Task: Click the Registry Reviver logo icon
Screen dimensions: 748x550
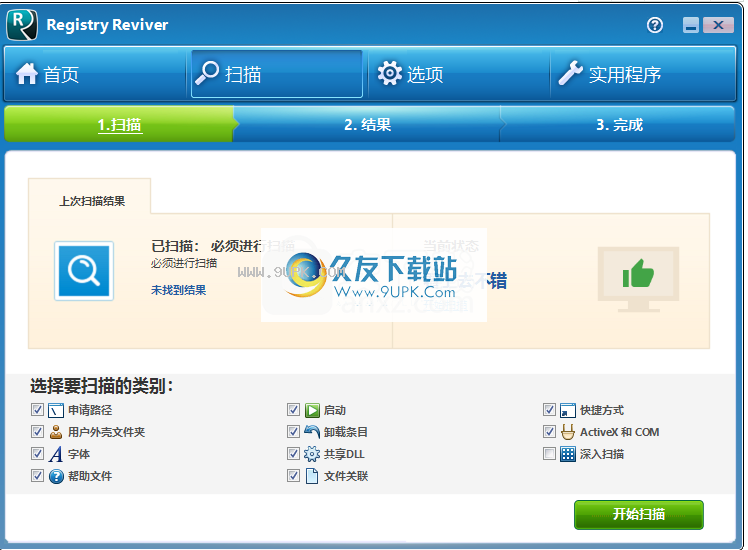Action: [x=22, y=25]
